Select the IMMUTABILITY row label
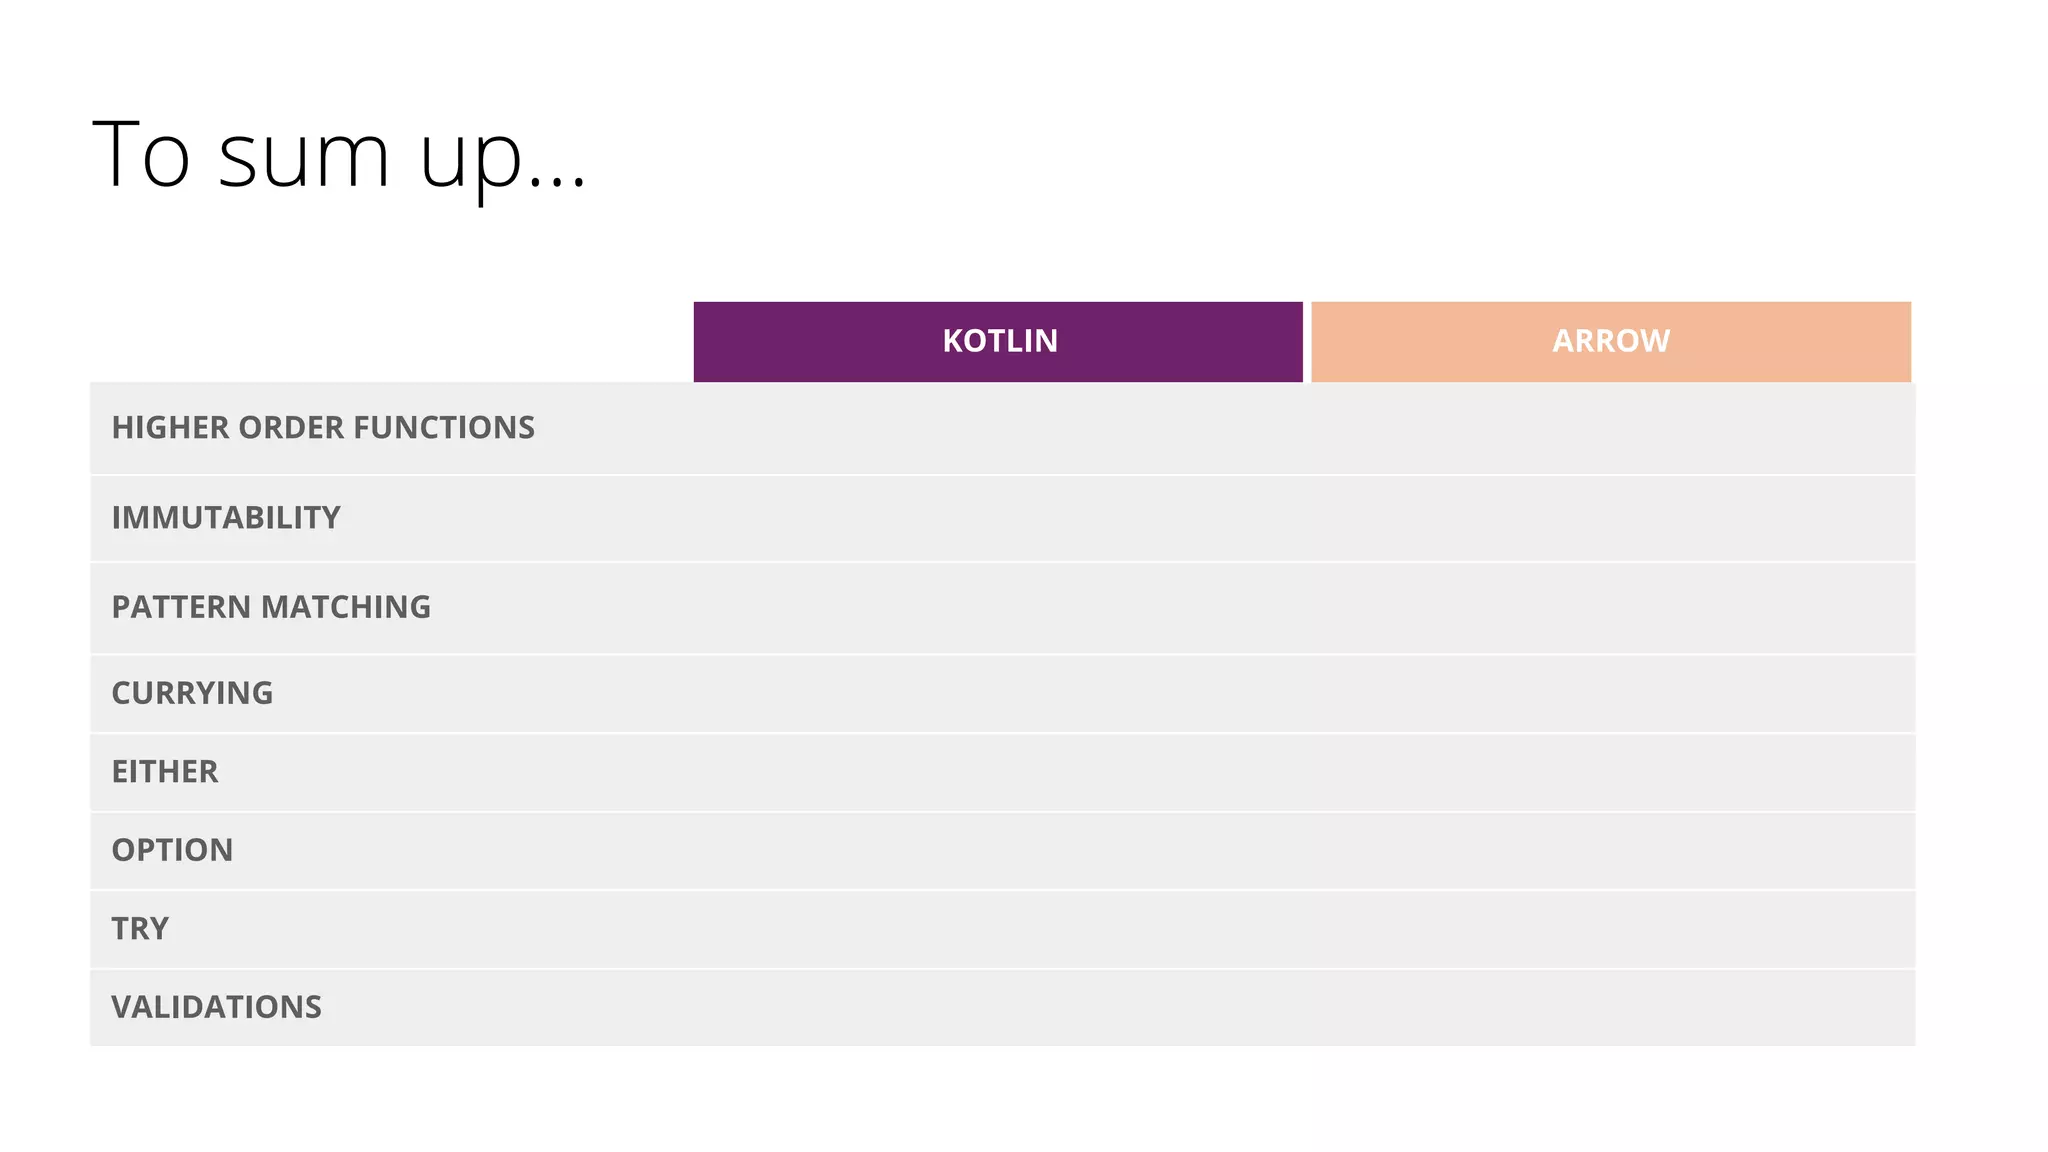 (226, 518)
